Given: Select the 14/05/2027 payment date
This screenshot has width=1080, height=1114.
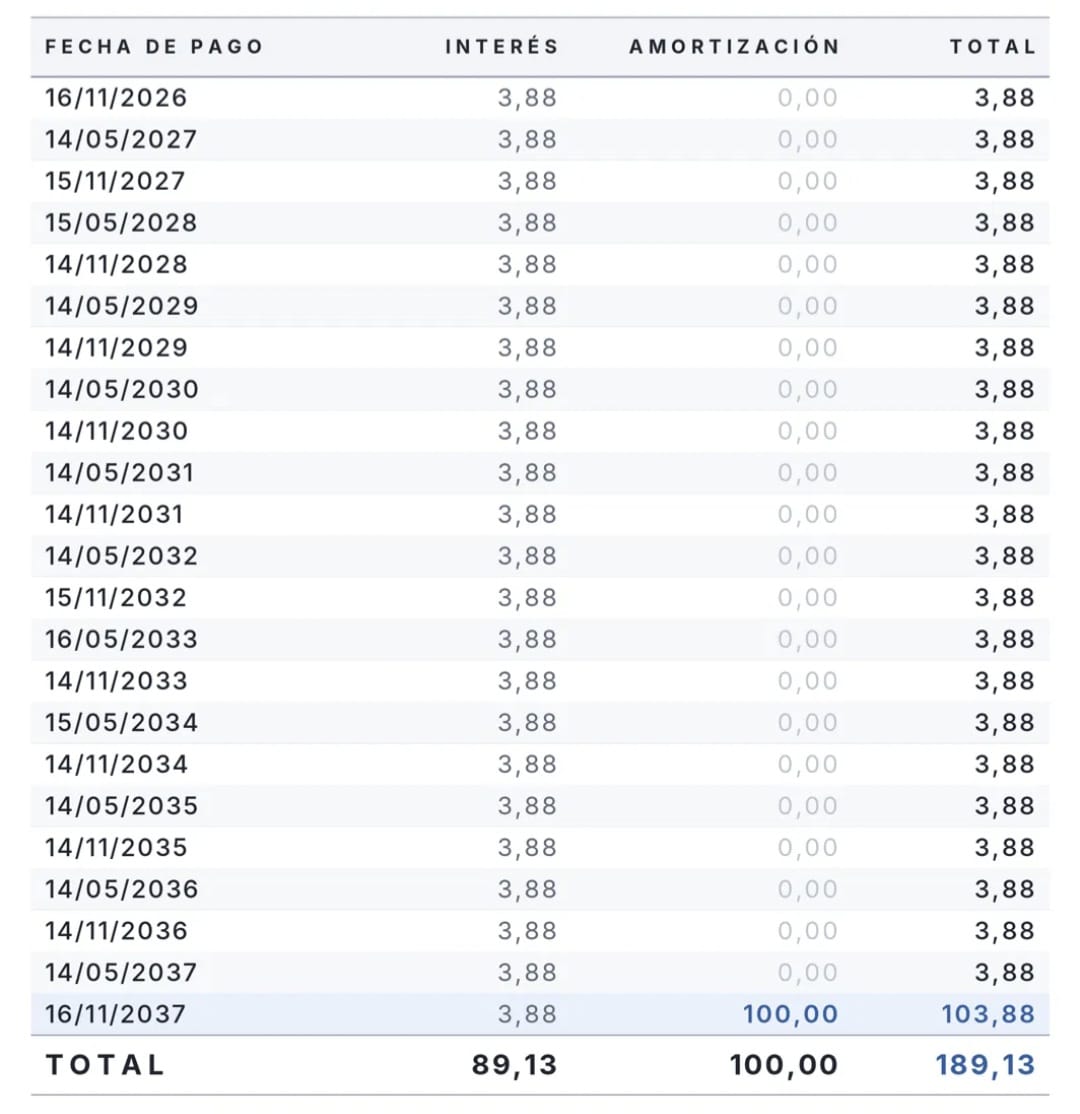Looking at the screenshot, I should (121, 139).
